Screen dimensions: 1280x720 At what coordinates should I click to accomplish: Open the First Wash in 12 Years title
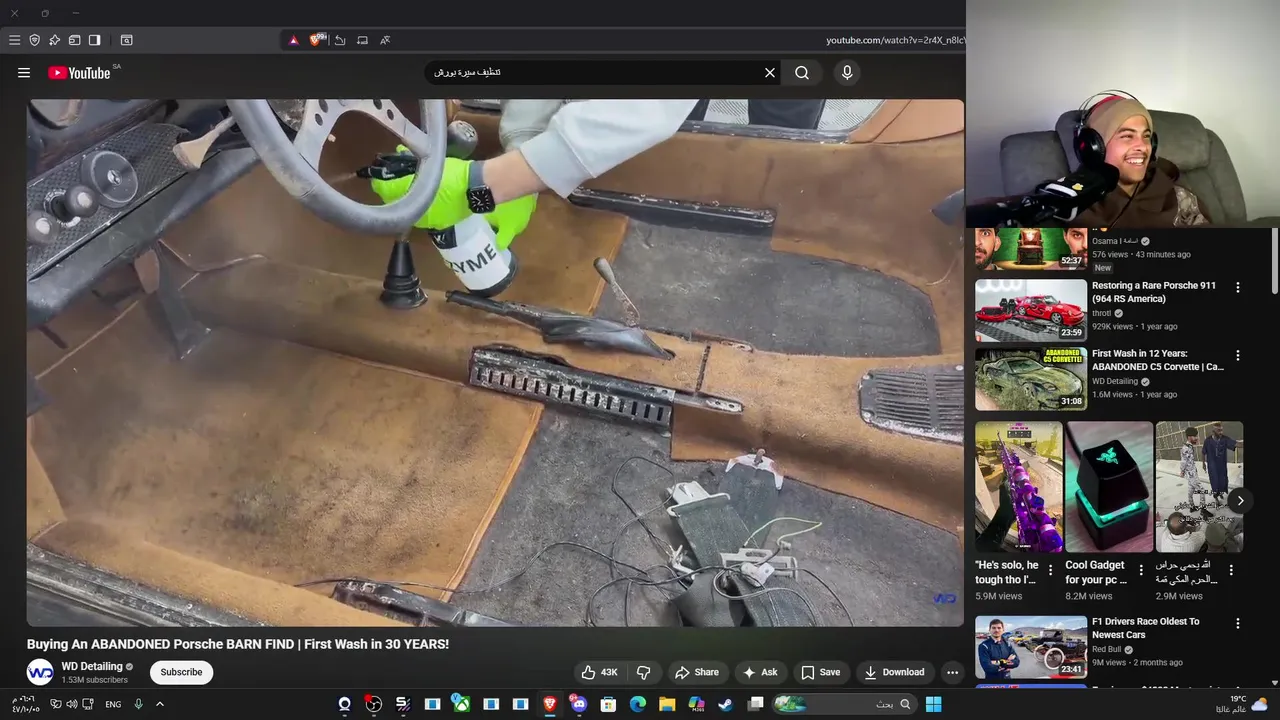click(1158, 360)
